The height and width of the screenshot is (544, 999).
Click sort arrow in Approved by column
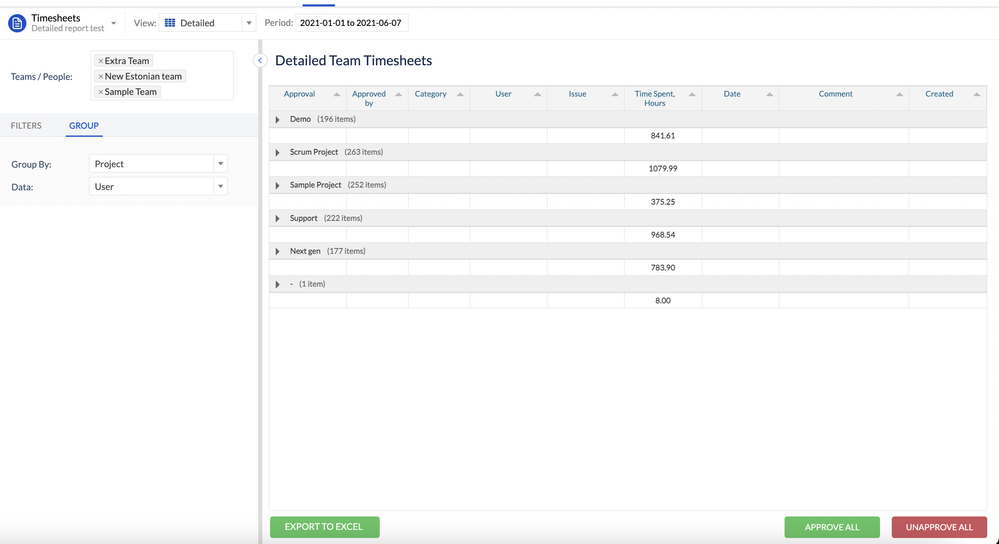398,94
